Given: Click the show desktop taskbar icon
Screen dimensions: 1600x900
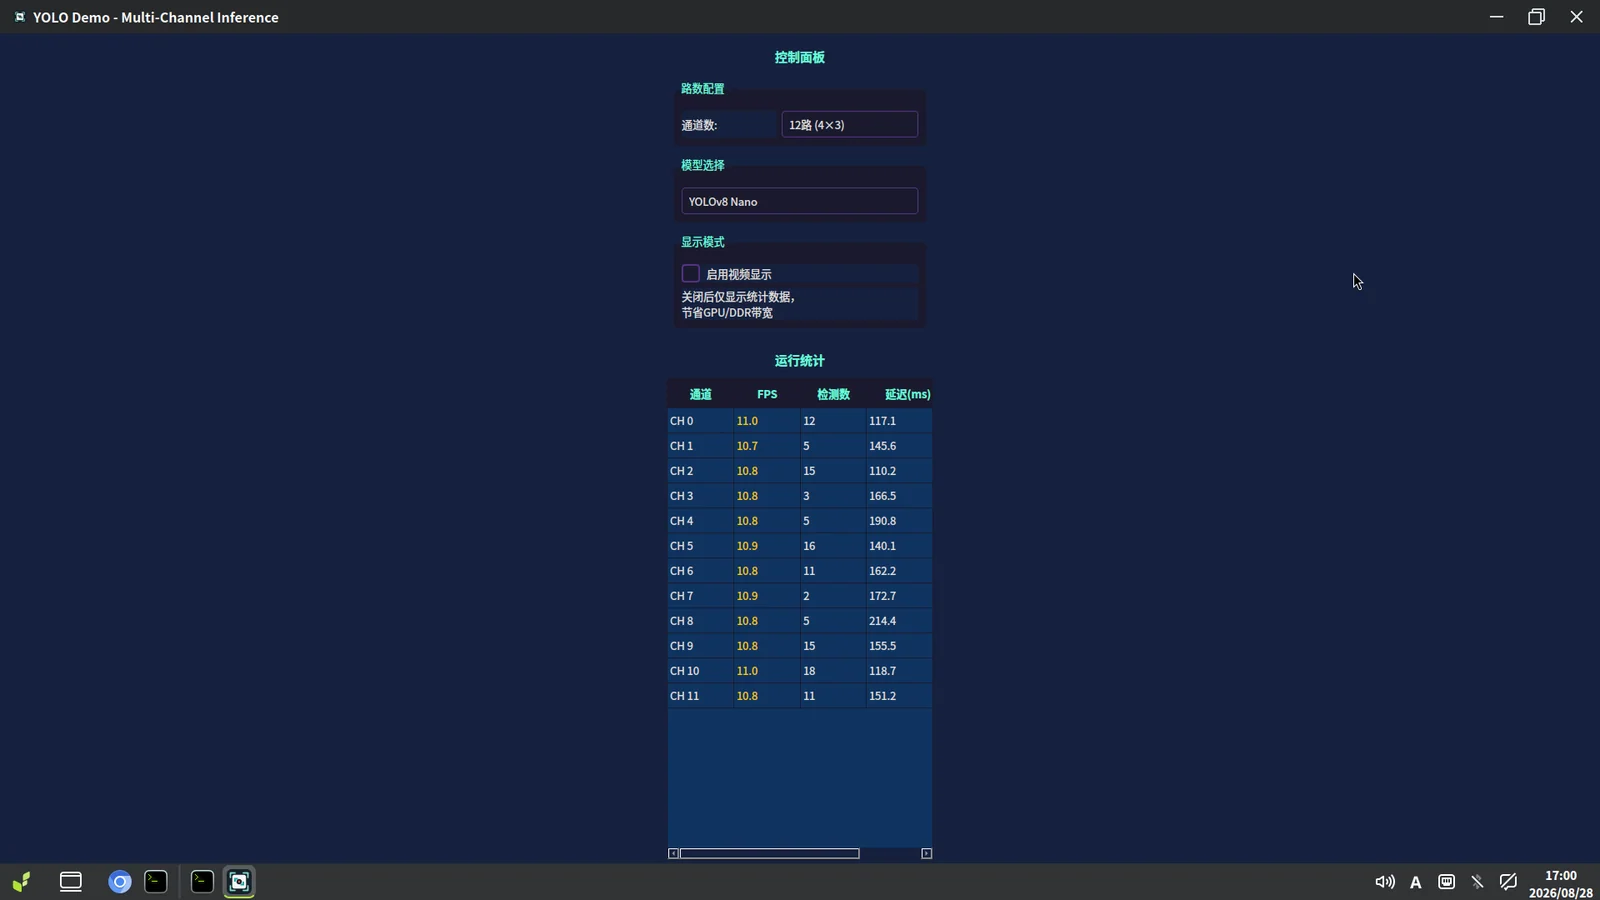Looking at the screenshot, I should pos(71,882).
